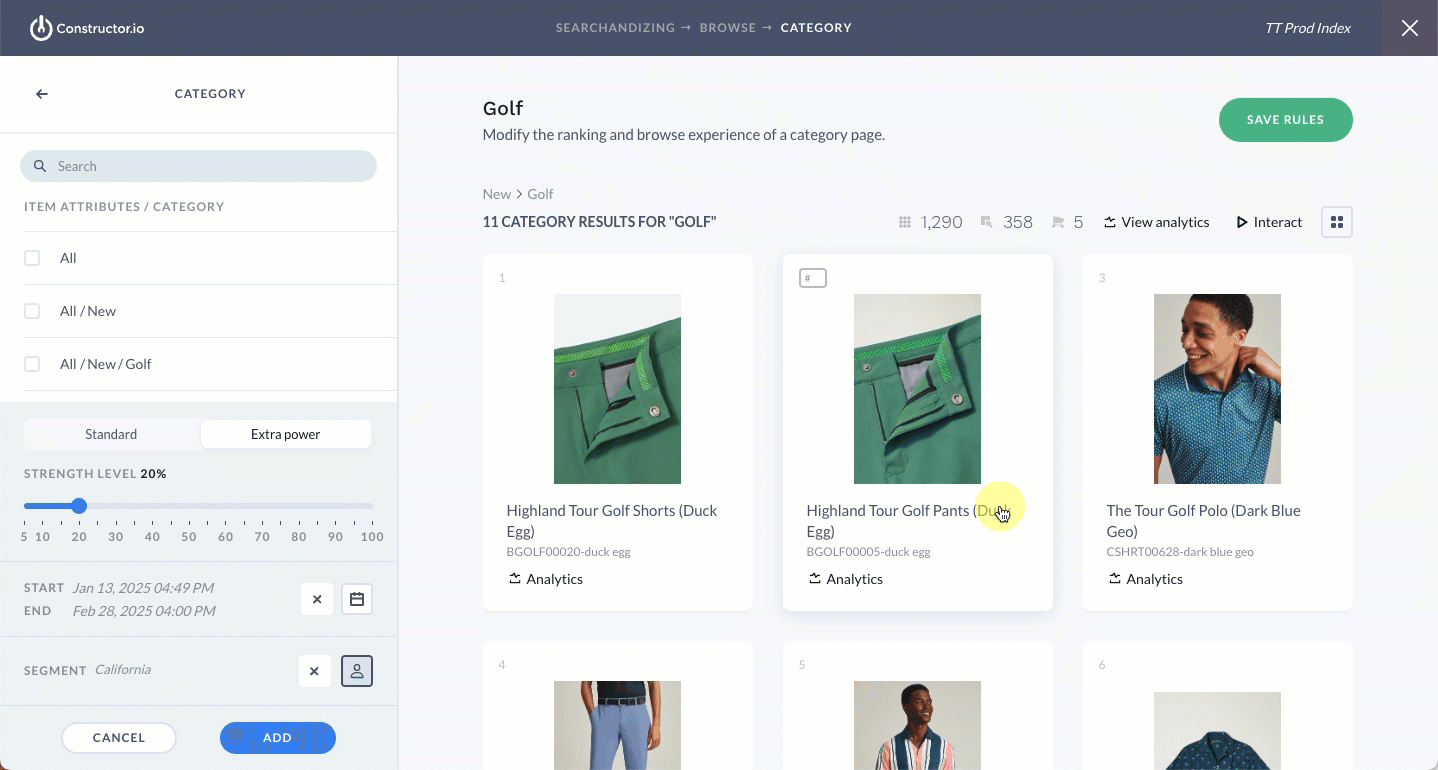Check the 'All / New / Golf' checkbox
The width and height of the screenshot is (1438, 770).
tap(32, 364)
